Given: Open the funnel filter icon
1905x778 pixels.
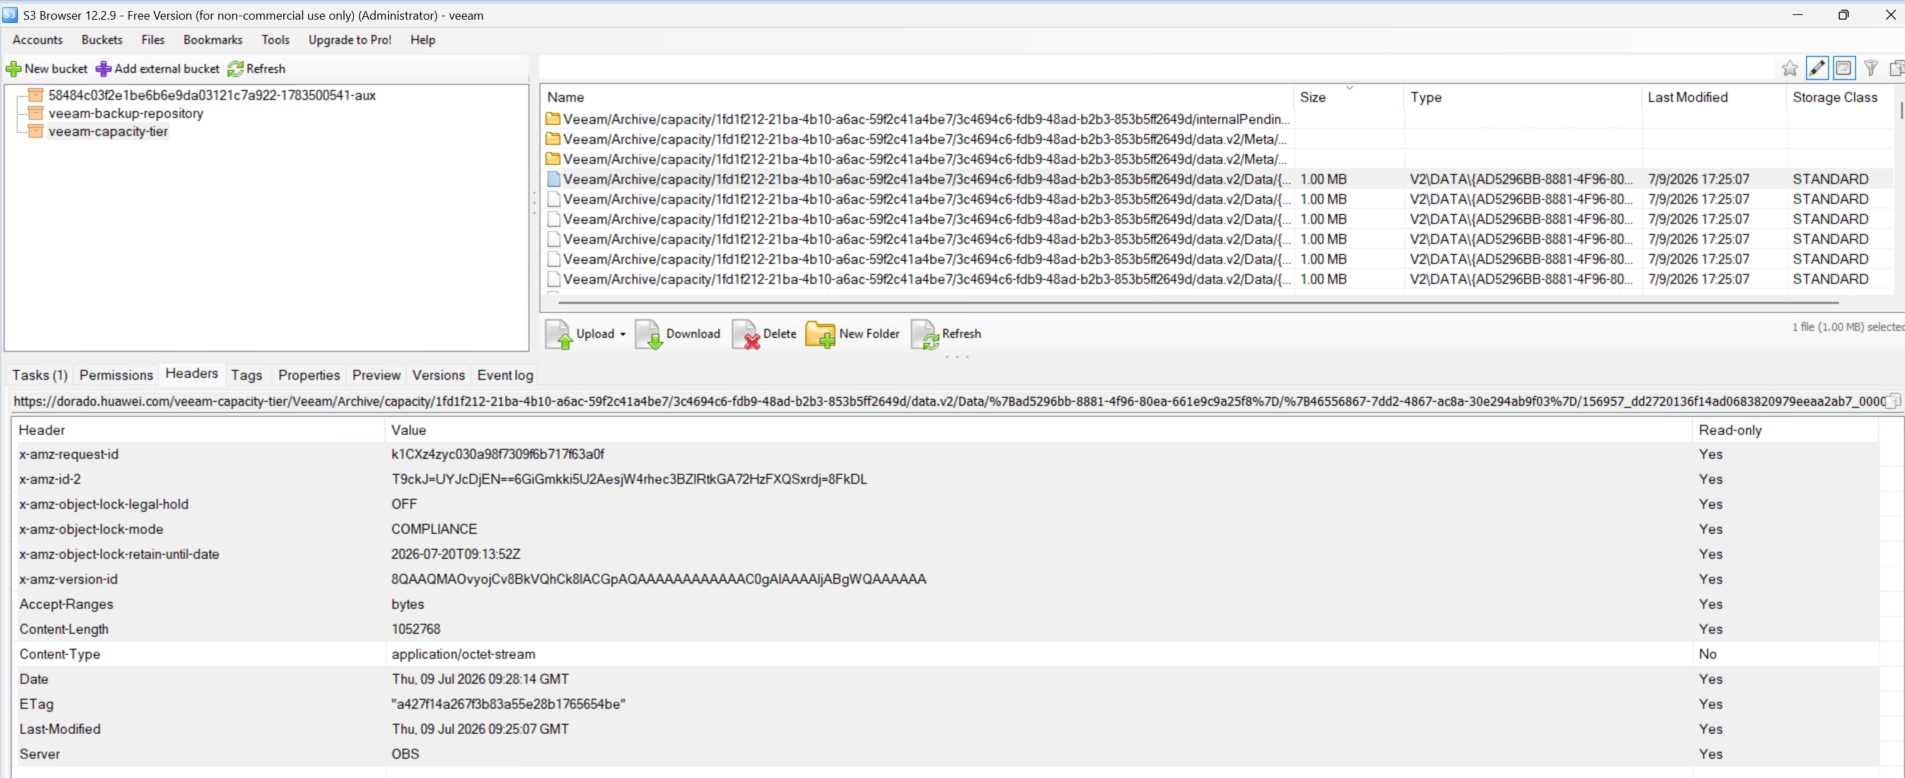Looking at the screenshot, I should point(1870,68).
